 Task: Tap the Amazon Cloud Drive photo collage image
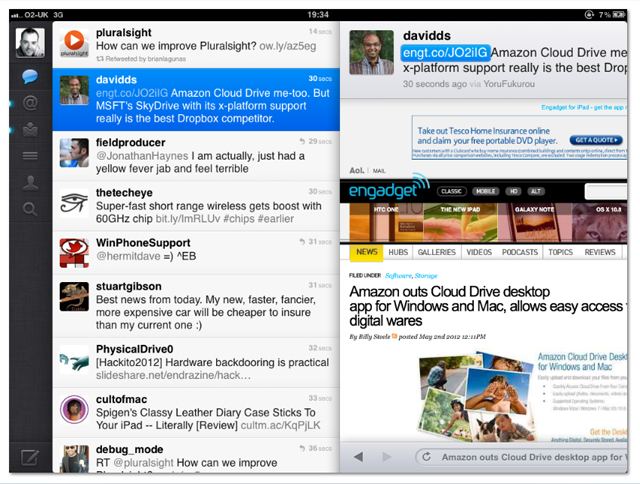click(476, 395)
